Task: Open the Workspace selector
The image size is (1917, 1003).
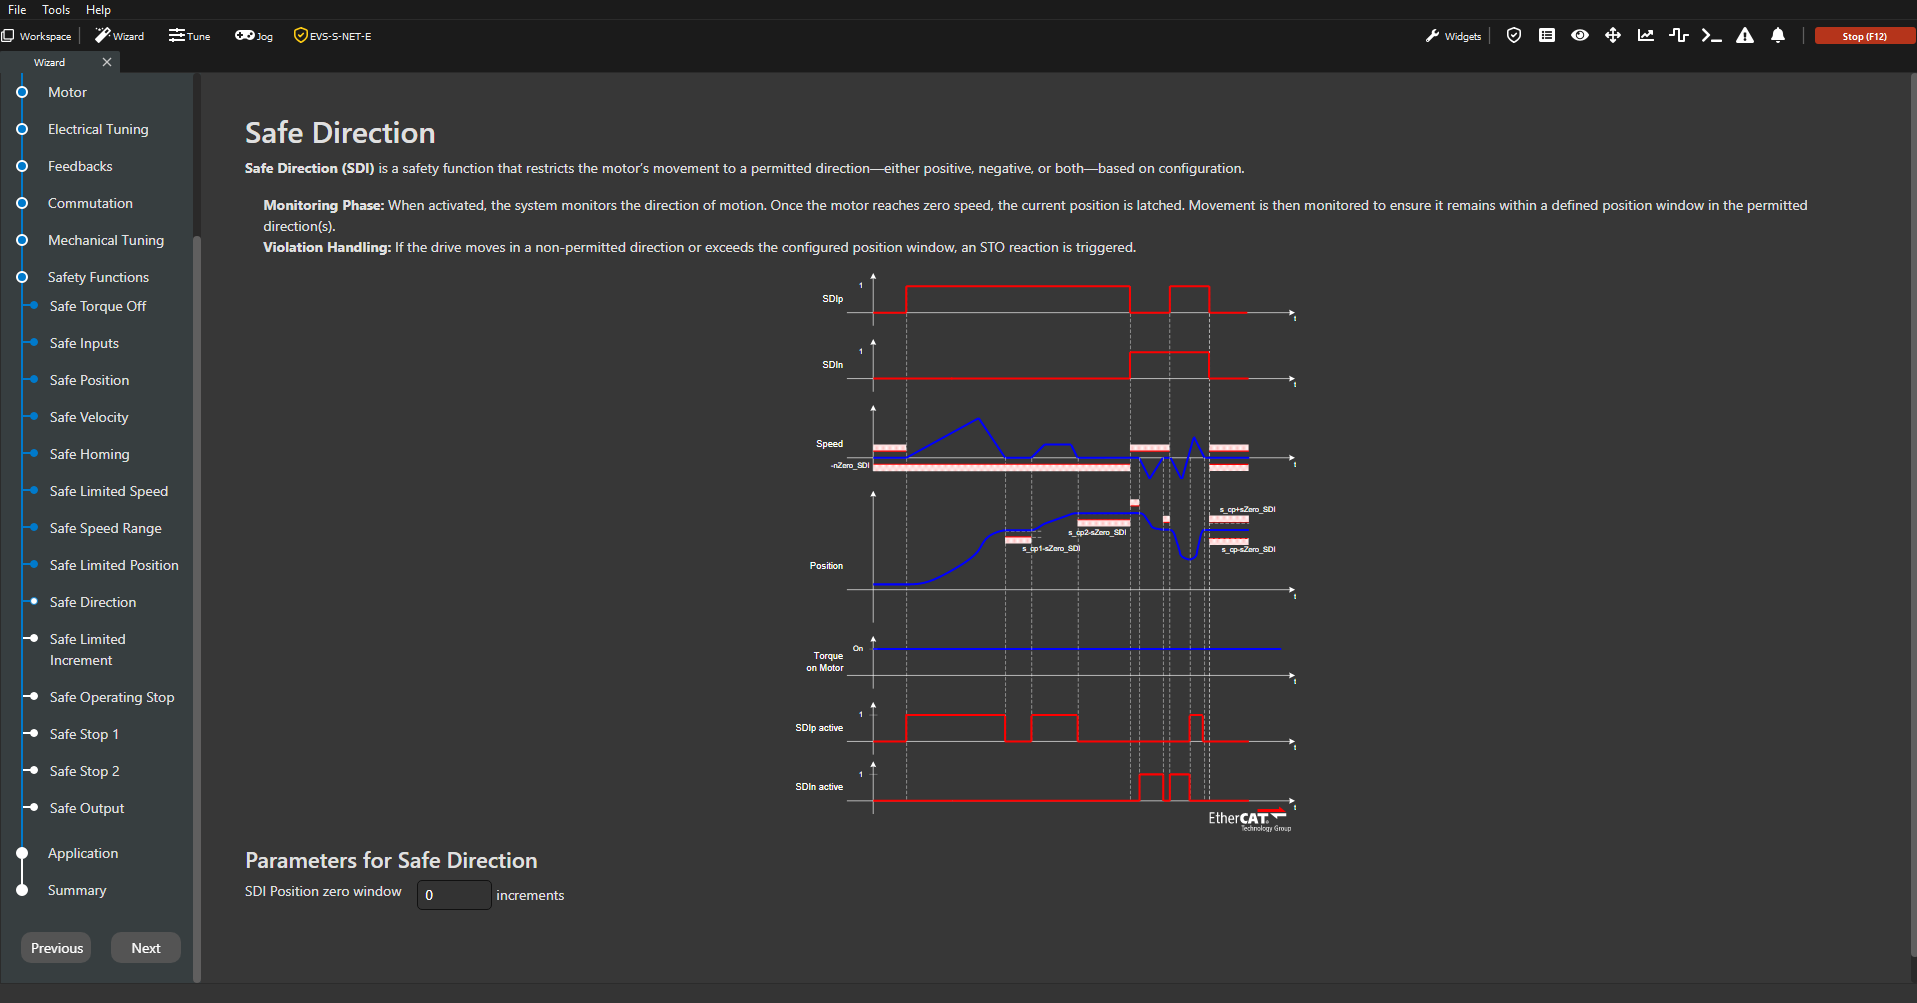Action: pyautogui.click(x=37, y=36)
